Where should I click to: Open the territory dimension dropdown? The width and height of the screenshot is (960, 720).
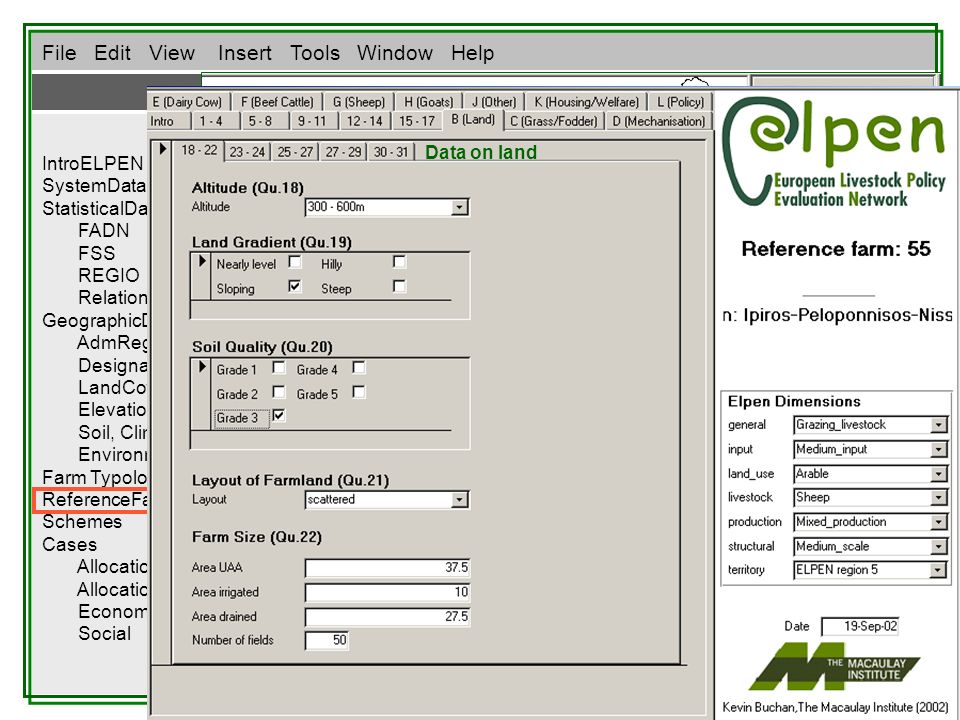[x=939, y=571]
